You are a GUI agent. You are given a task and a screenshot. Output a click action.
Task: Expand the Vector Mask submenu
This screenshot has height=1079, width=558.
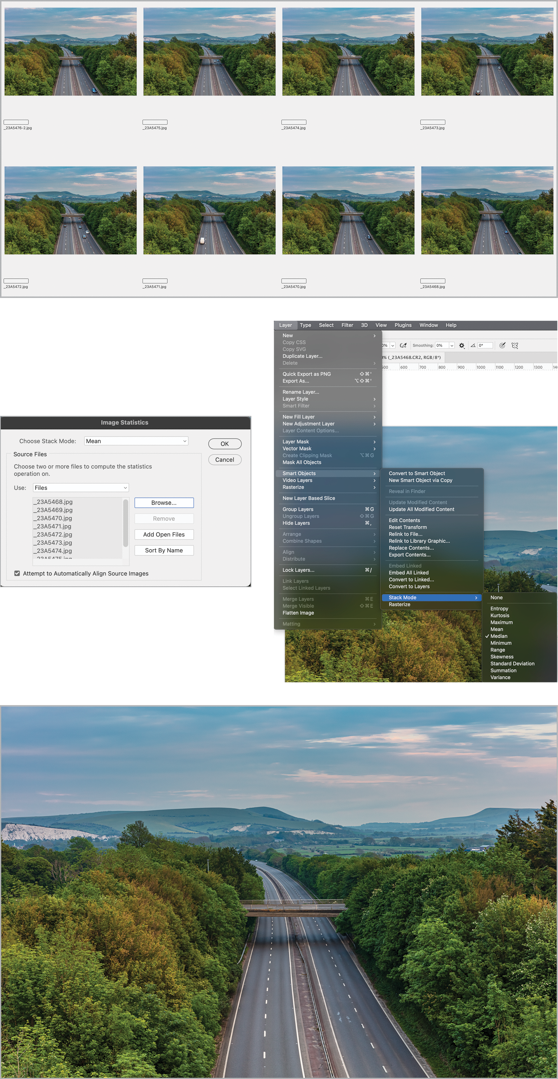click(328, 448)
